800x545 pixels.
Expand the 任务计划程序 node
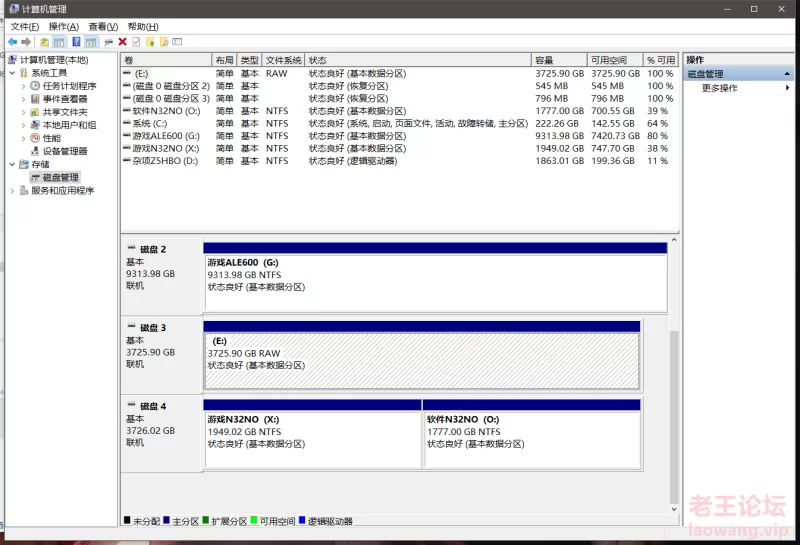tap(23, 86)
